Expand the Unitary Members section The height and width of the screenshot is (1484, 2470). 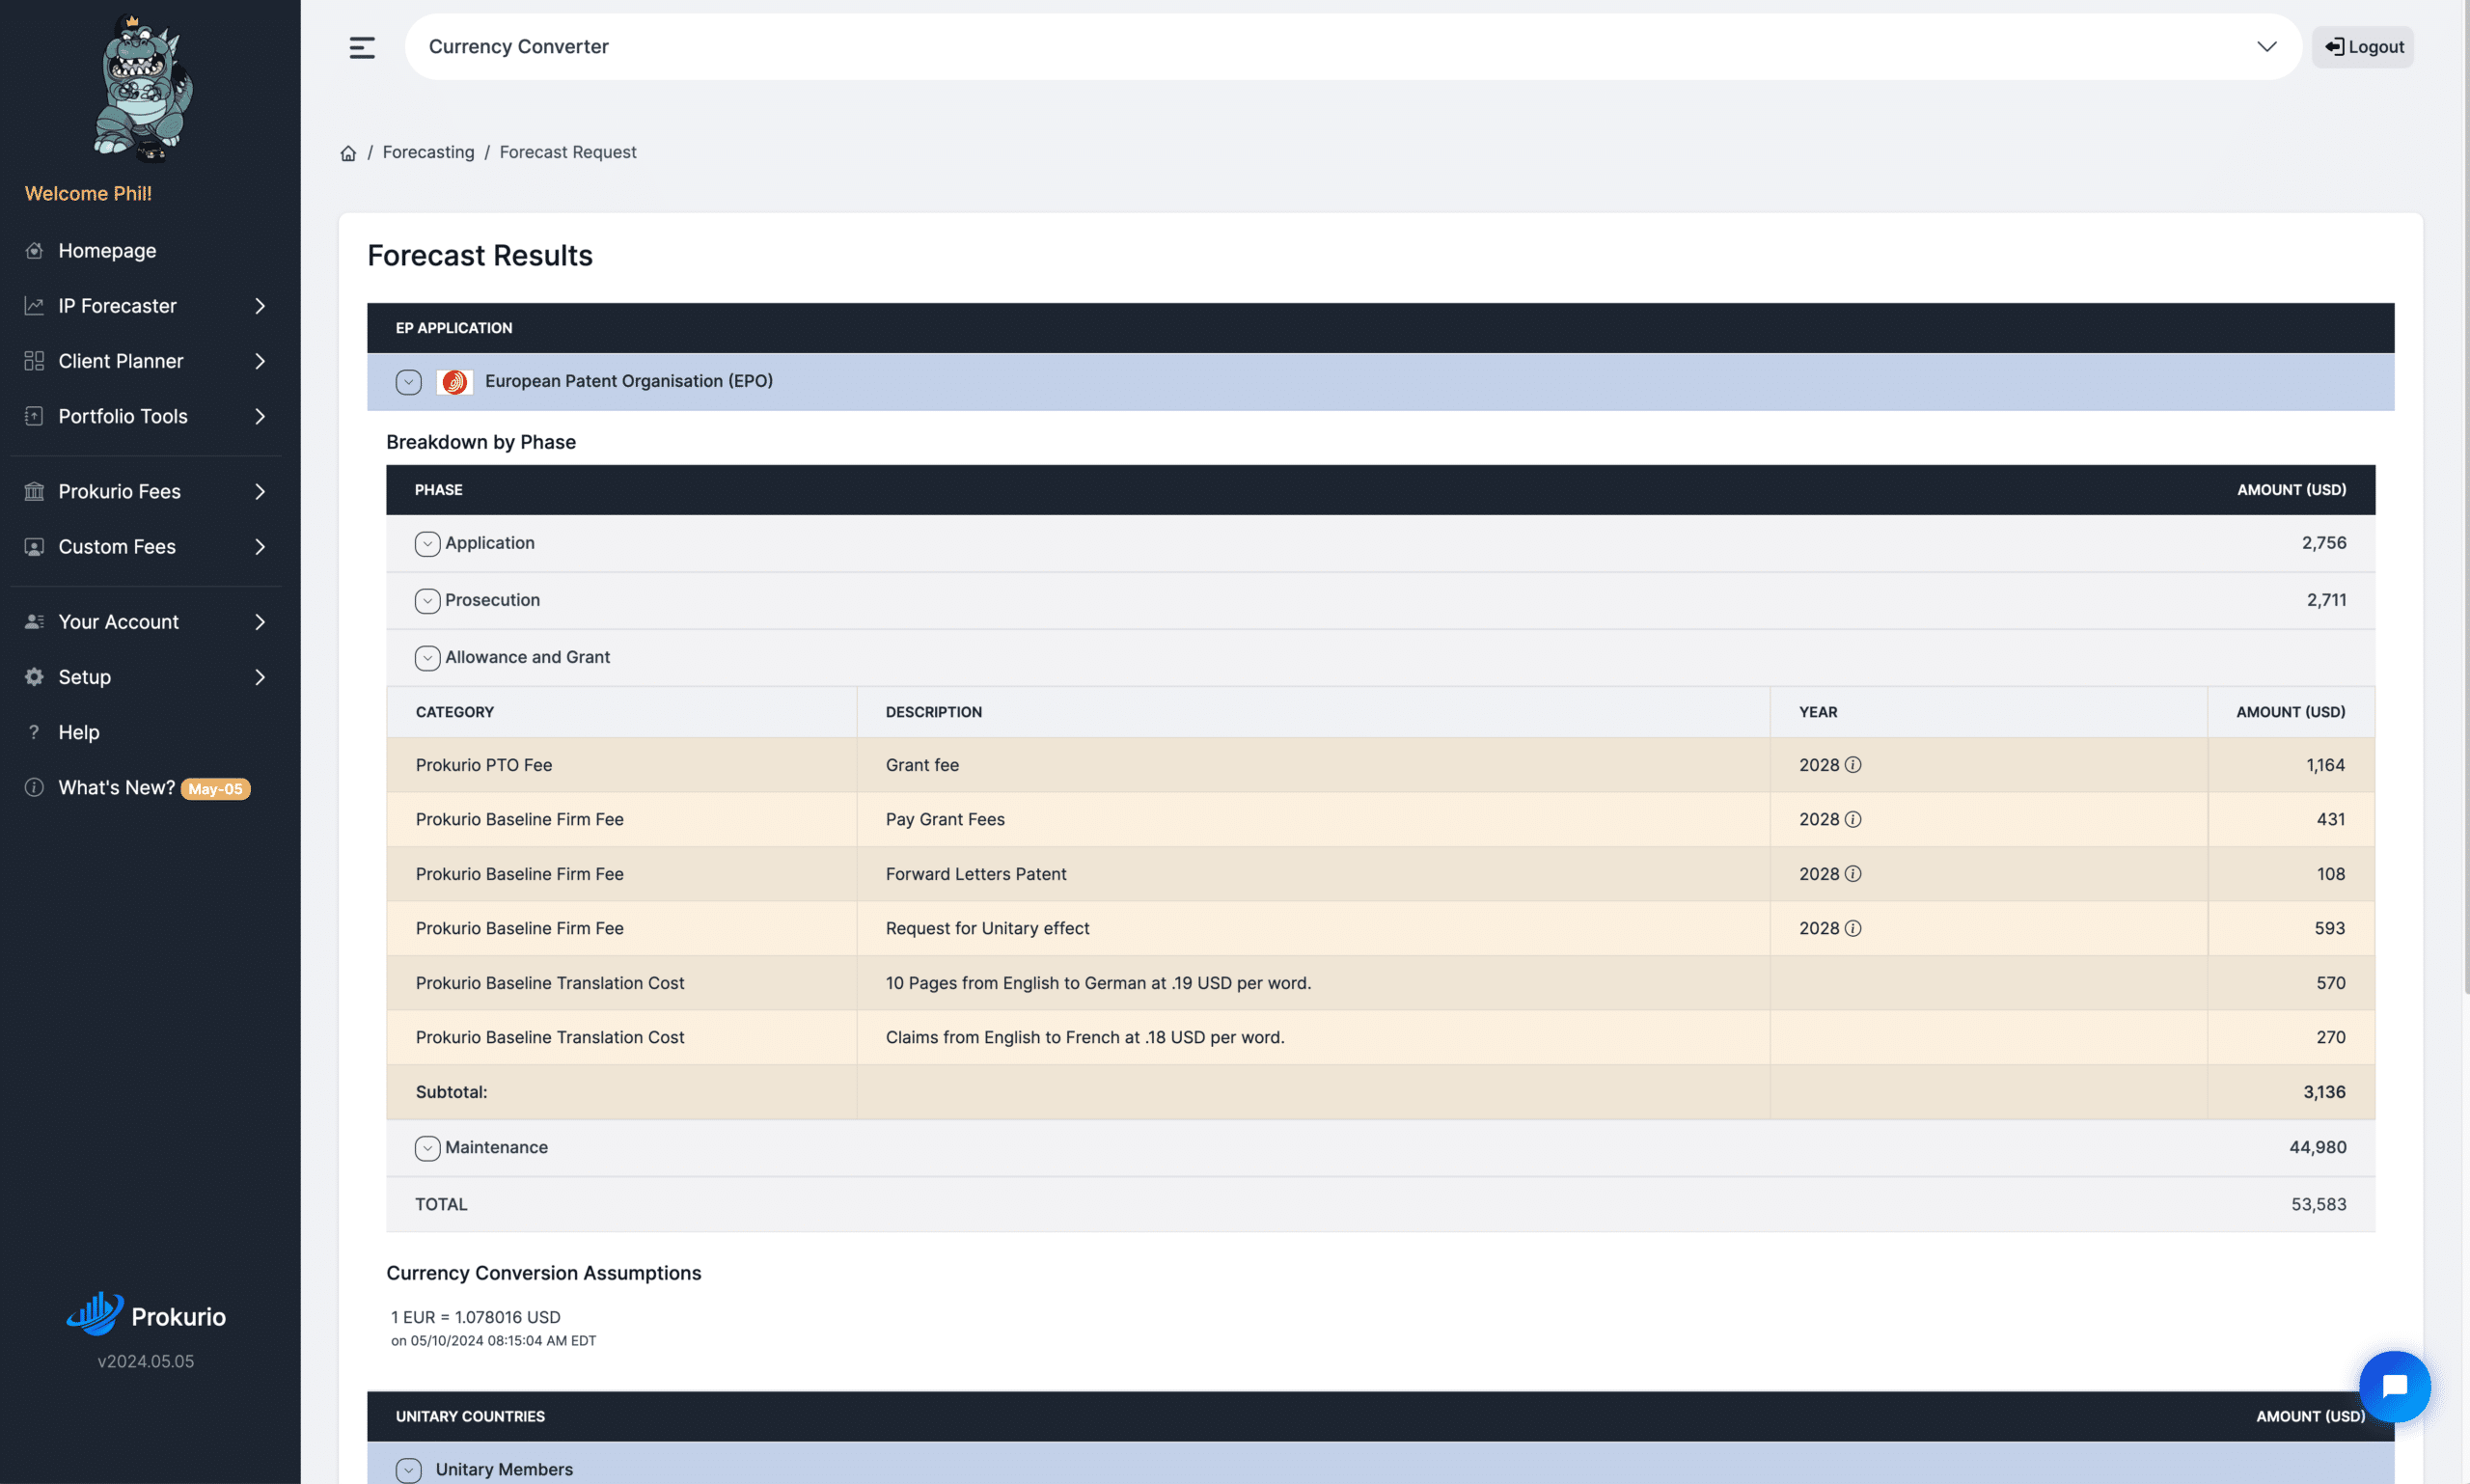click(408, 1470)
